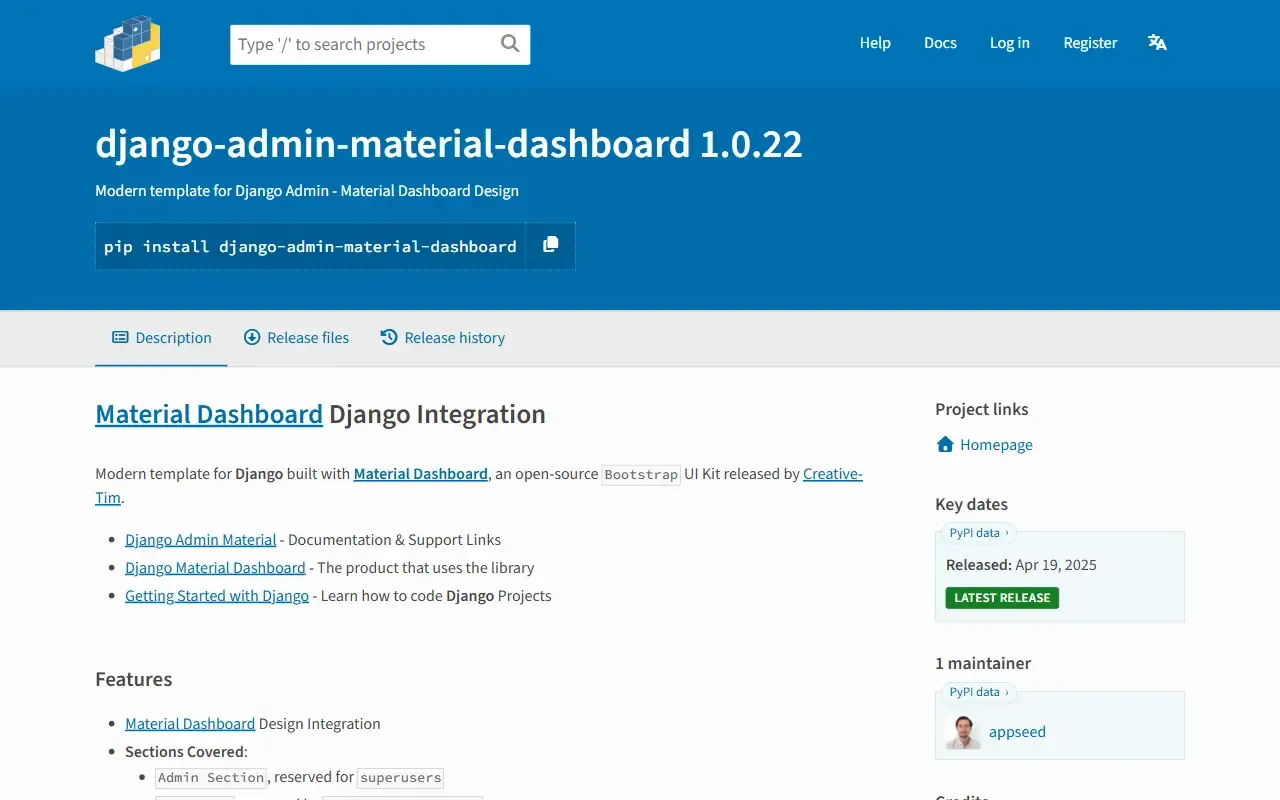Open Getting Started with Django link
Viewport: 1280px width, 800px height.
pyautogui.click(x=217, y=595)
